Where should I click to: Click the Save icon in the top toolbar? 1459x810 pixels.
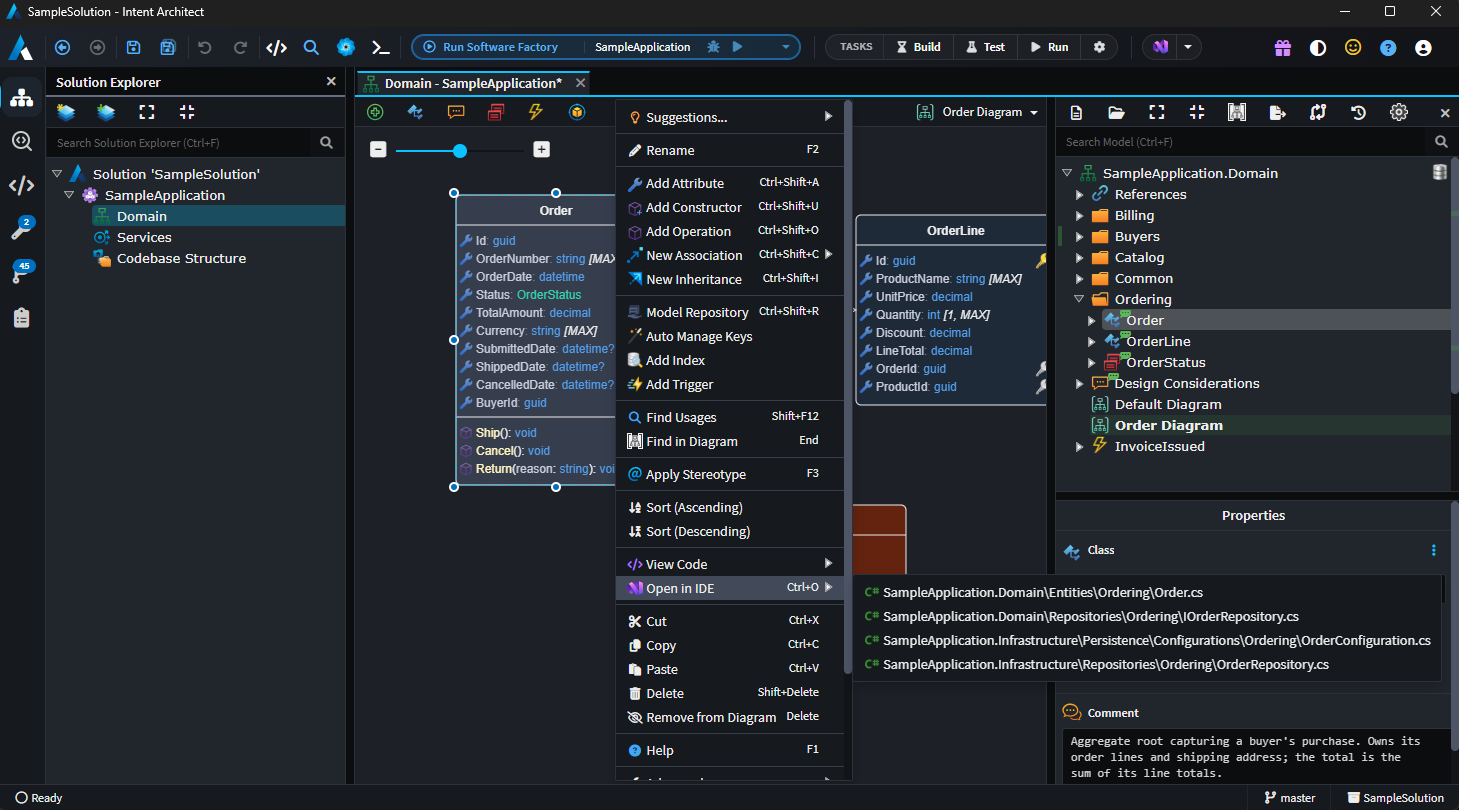(x=133, y=47)
